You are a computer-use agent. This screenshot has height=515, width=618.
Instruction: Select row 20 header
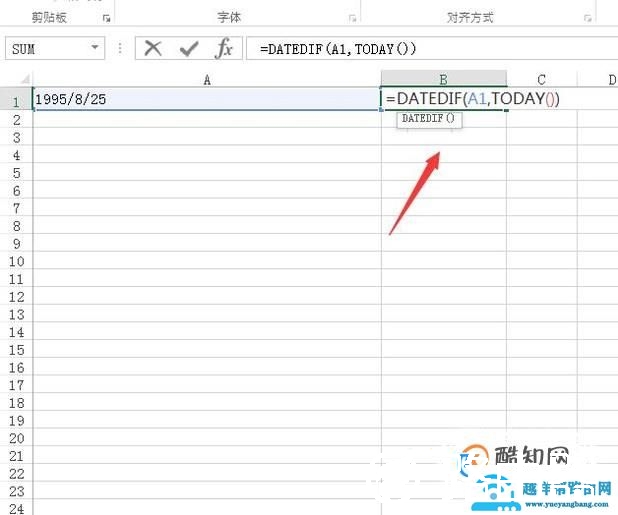16,439
